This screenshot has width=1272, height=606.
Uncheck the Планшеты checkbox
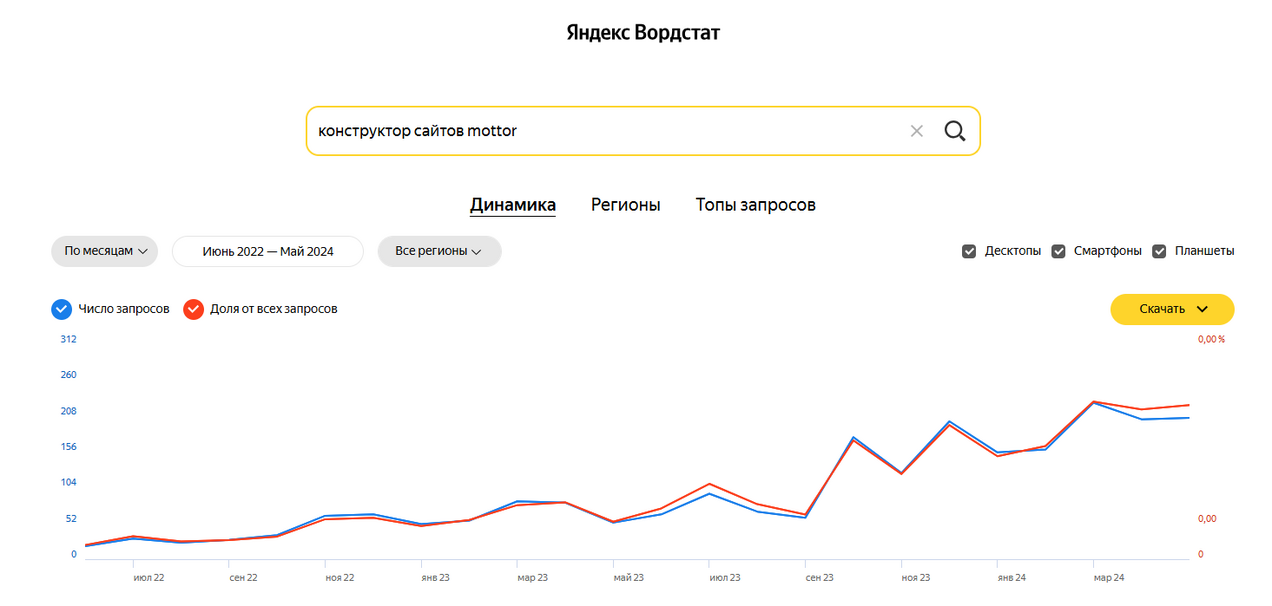point(1160,251)
